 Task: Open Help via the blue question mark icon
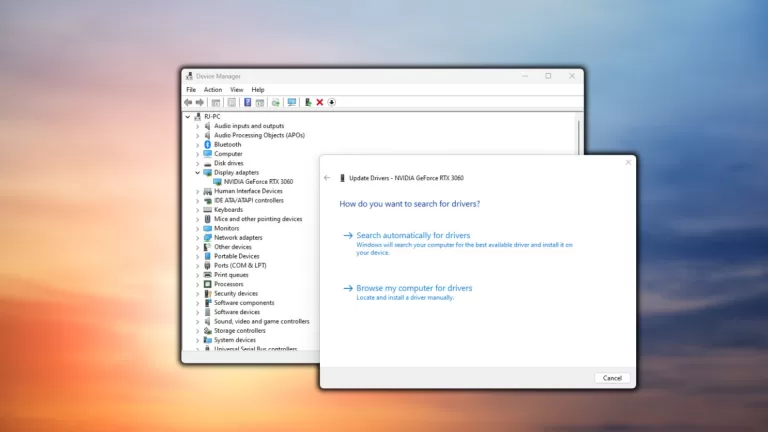(247, 102)
